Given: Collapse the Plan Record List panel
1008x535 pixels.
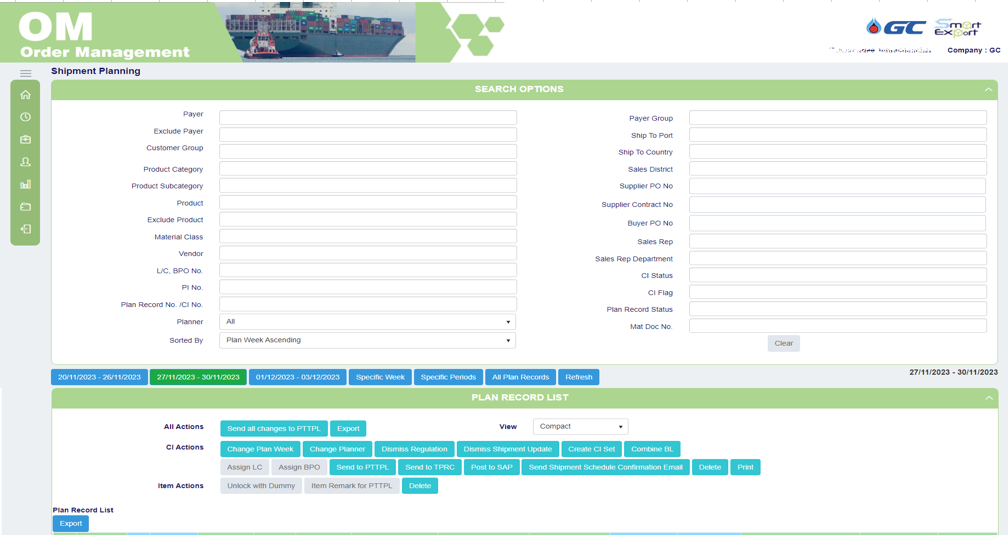Looking at the screenshot, I should (988, 398).
